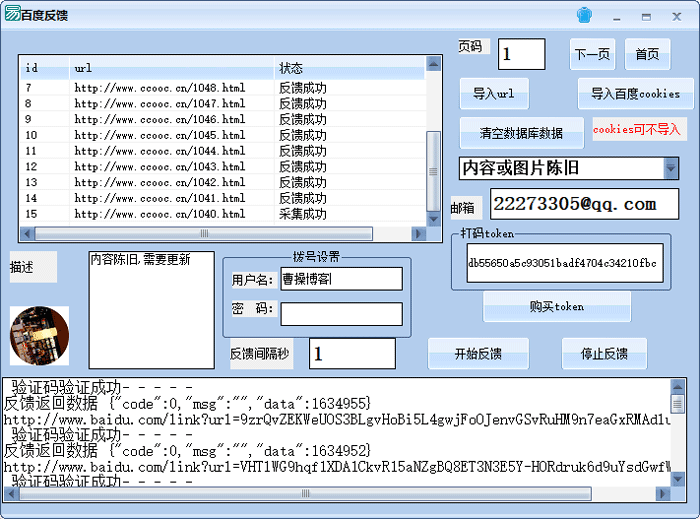The height and width of the screenshot is (519, 700).
Task: Click id cell 10 in the table
Action: [x=31, y=135]
